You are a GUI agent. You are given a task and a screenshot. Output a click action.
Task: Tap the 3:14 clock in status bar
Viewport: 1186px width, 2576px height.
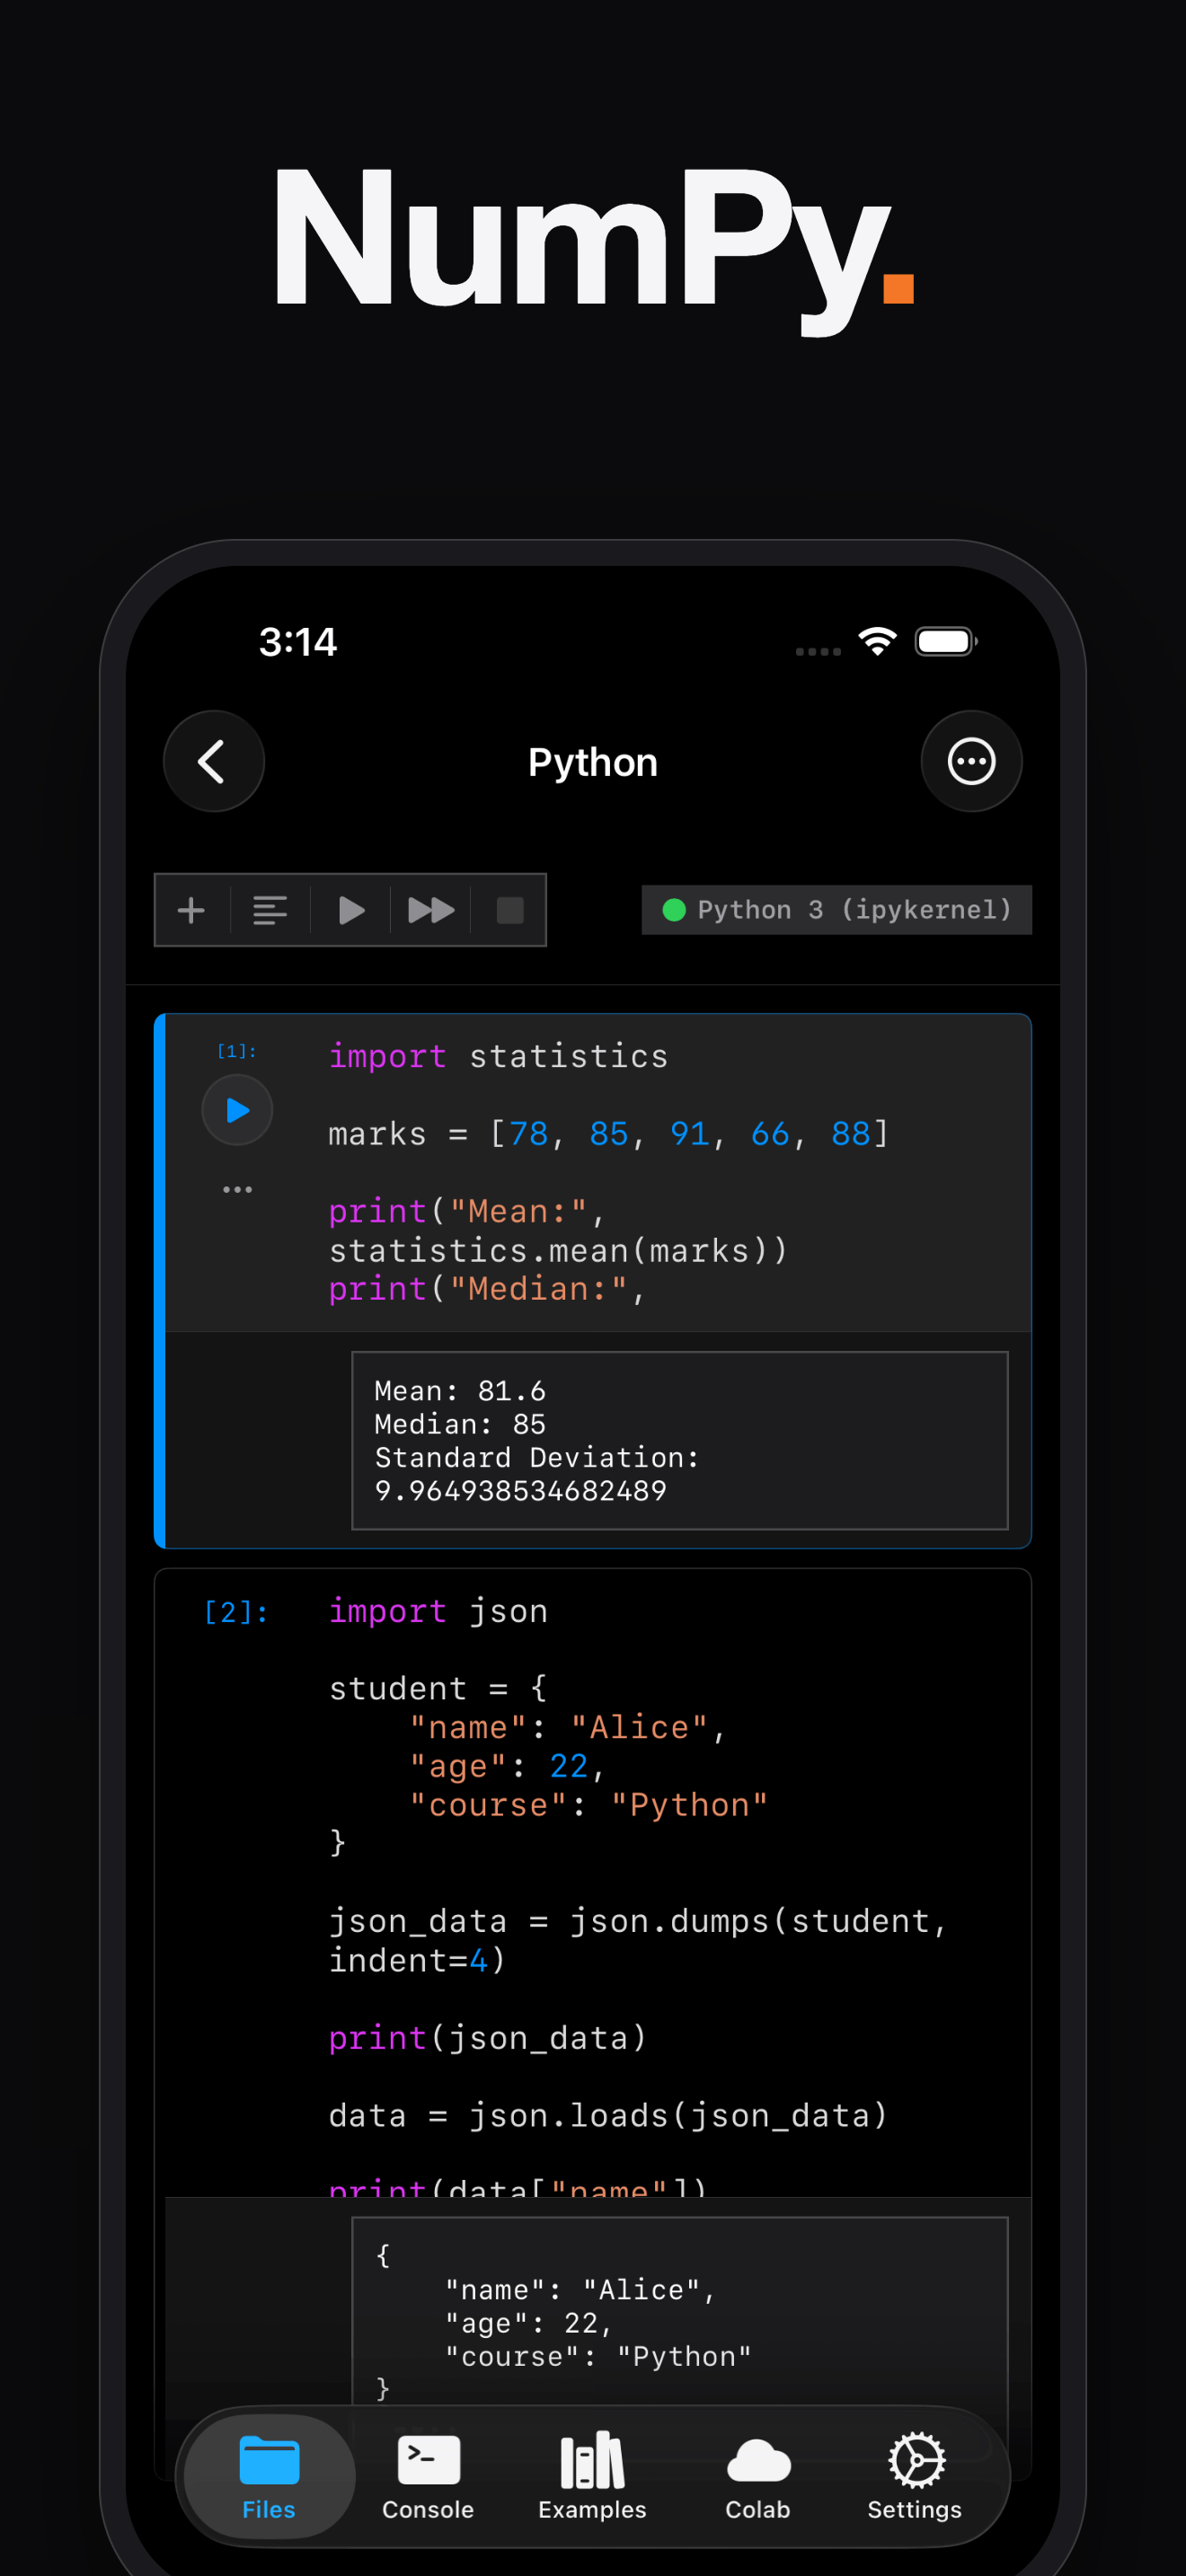(297, 642)
